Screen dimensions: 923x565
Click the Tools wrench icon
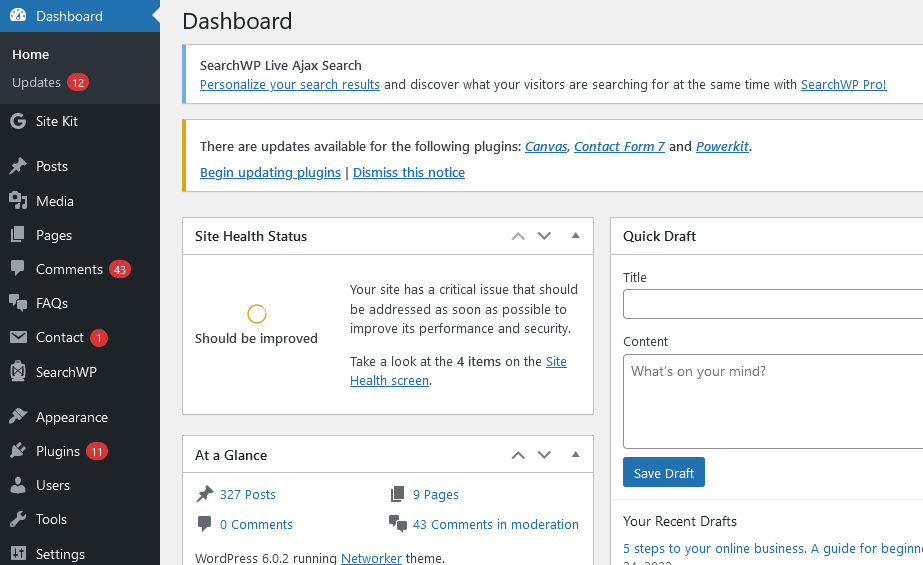coord(18,519)
